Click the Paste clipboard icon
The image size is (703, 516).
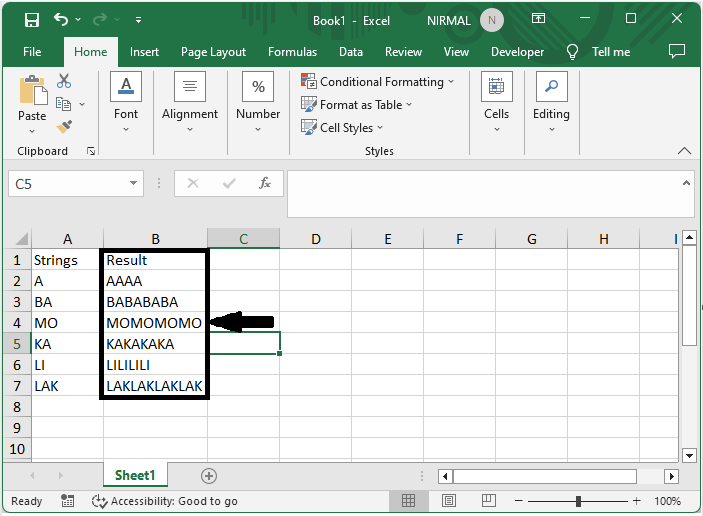[x=32, y=91]
